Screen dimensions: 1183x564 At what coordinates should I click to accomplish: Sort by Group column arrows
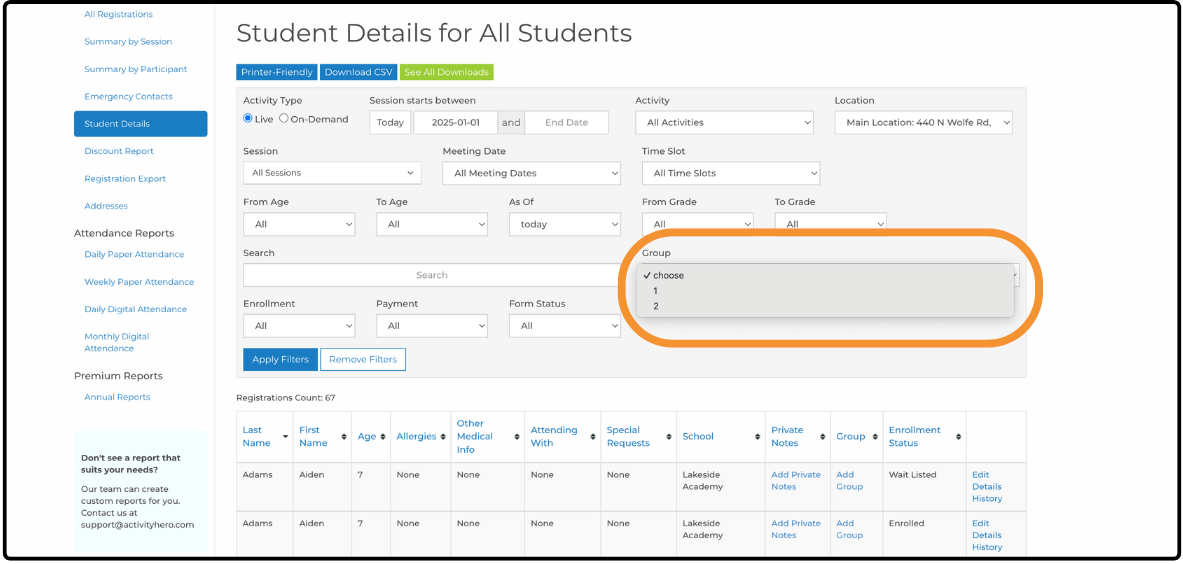click(874, 437)
